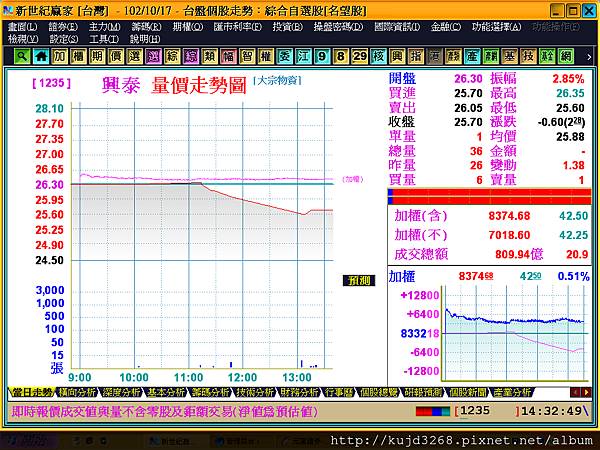
Task: Go to the home screen icon
Action: [x=41, y=57]
